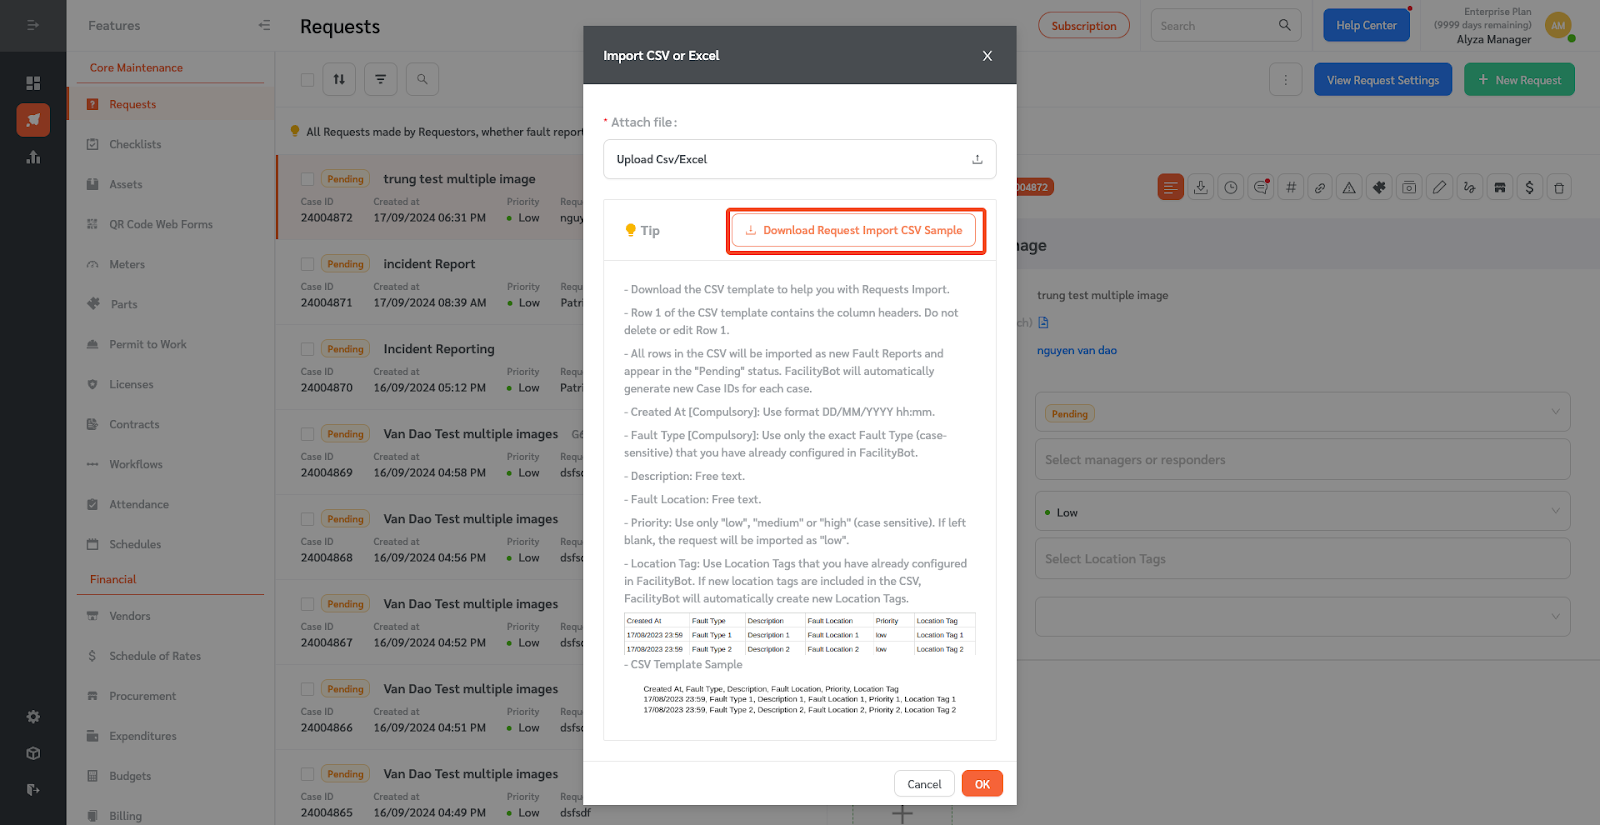
Task: Click the warning triangle icon
Action: point(1349,187)
